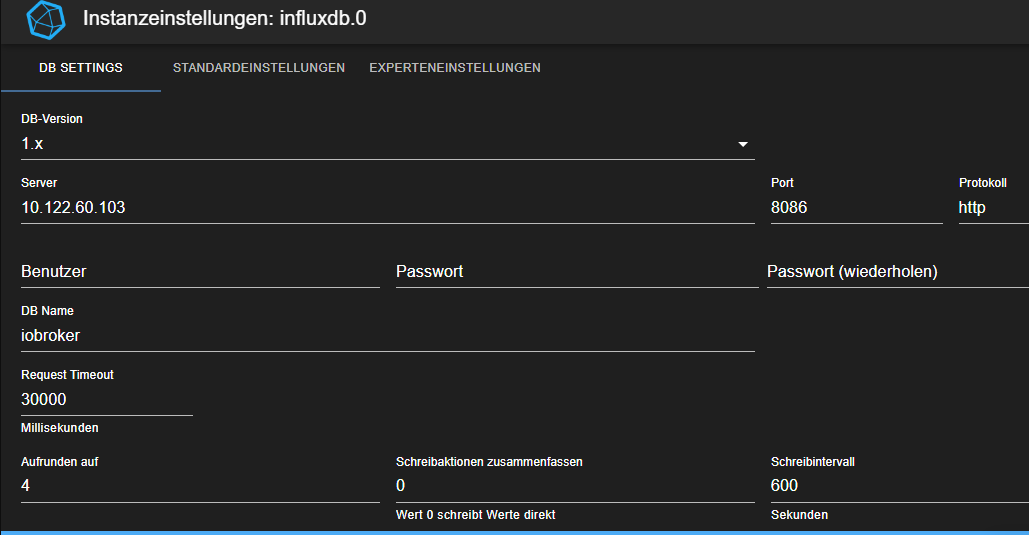This screenshot has height=535, width=1029.
Task: Open the Protokoll selector showing http
Action: pyautogui.click(x=994, y=207)
